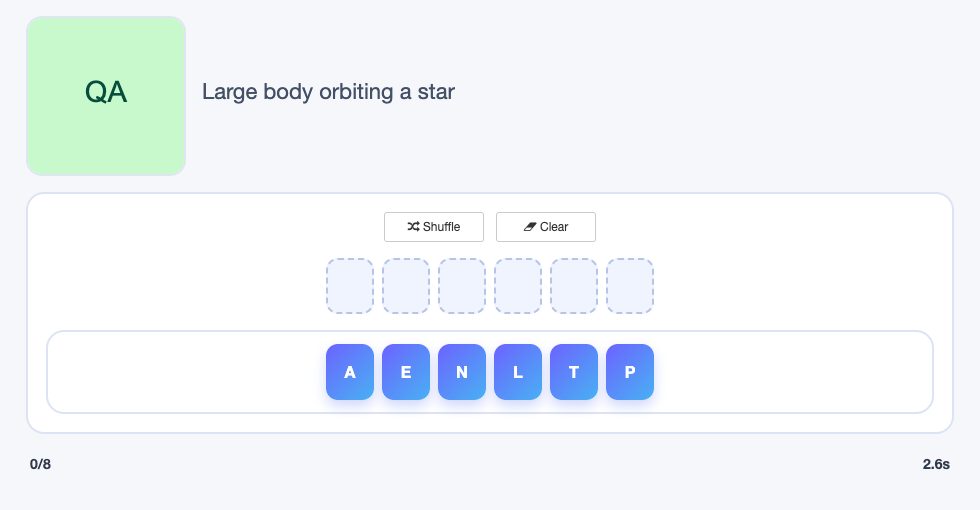The height and width of the screenshot is (510, 980).
Task: Pick the letter tile N
Action: [x=462, y=372]
